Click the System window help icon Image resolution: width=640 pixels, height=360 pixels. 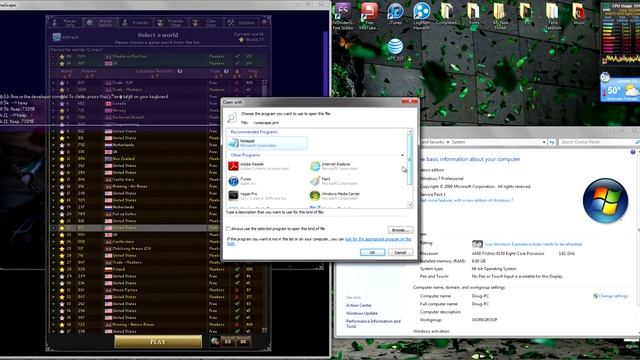(633, 152)
